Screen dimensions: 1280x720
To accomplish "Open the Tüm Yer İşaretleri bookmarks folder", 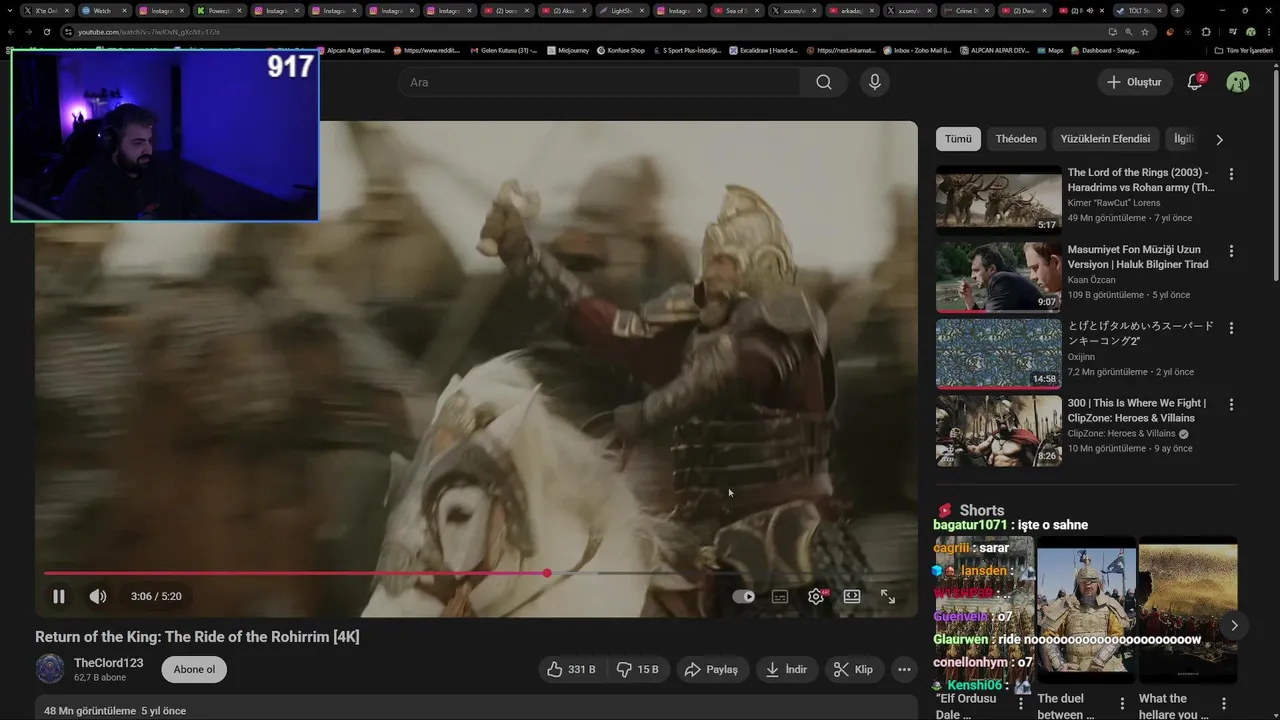I will click(x=1244, y=50).
